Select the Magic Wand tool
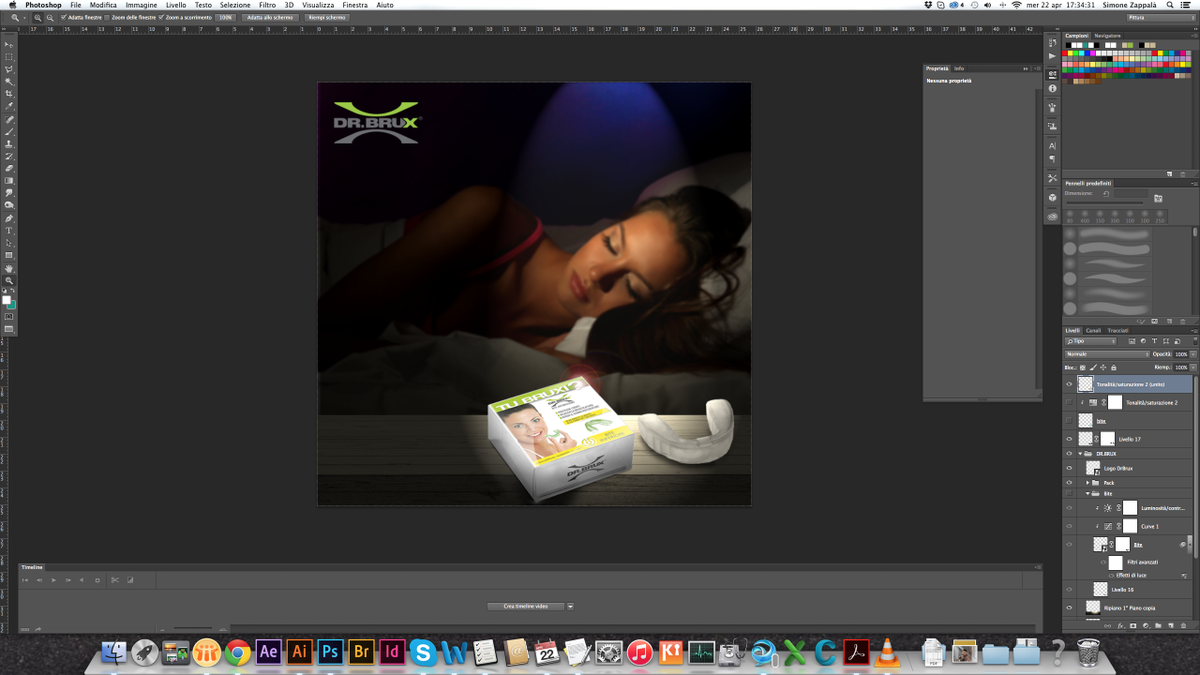Image resolution: width=1200 pixels, height=675 pixels. click(10, 82)
